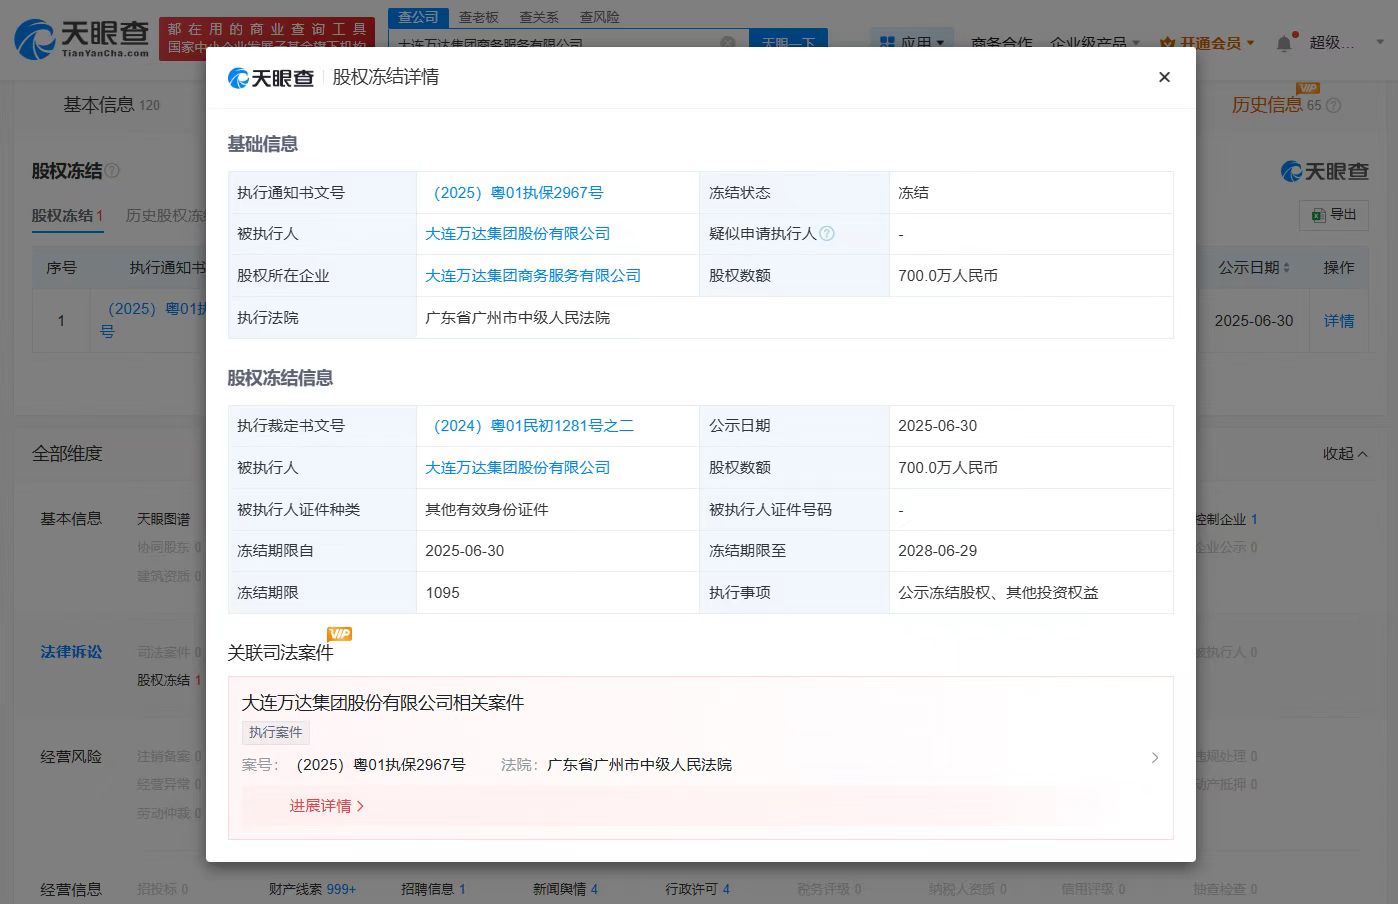Screen dimensions: 1398x904
Task: Open ruling number (2024)粤01民初1281号之二 link
Action: coord(532,425)
